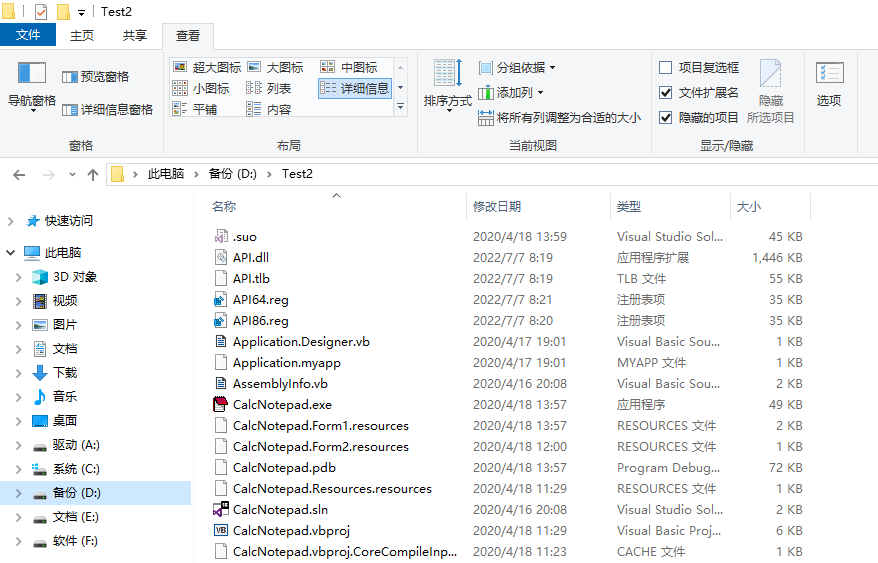Click 此电脑 in the address bar

(x=166, y=174)
